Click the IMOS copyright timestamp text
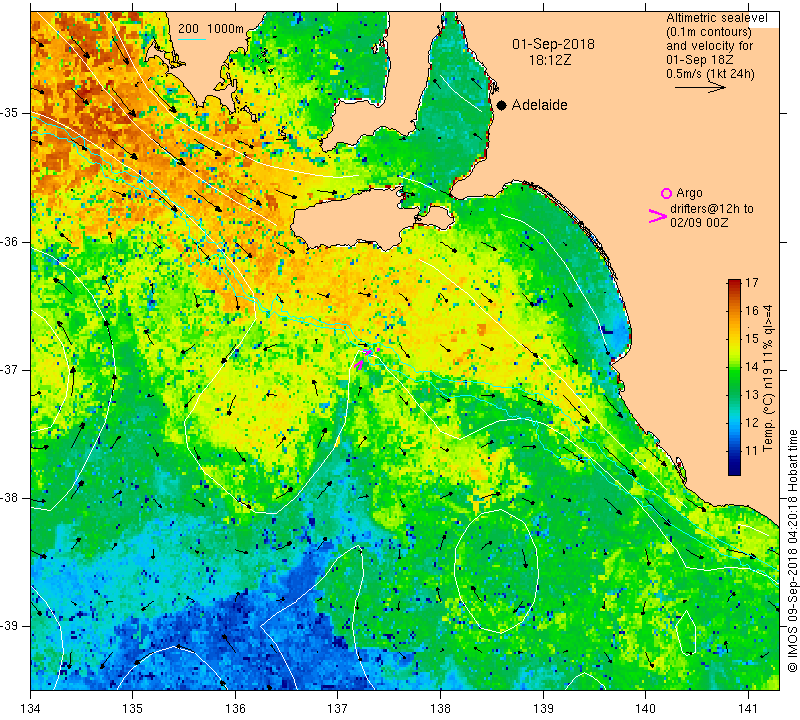The image size is (800, 720). point(792,551)
